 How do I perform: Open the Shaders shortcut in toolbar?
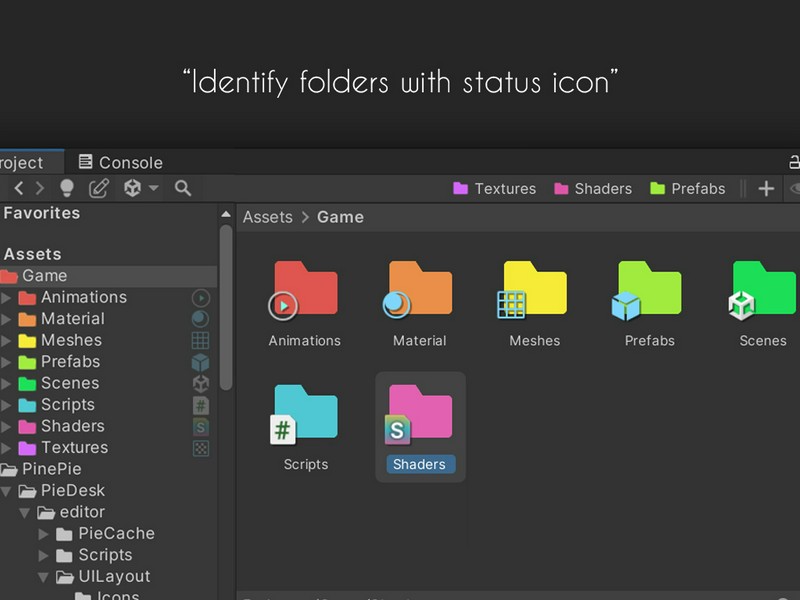click(593, 189)
